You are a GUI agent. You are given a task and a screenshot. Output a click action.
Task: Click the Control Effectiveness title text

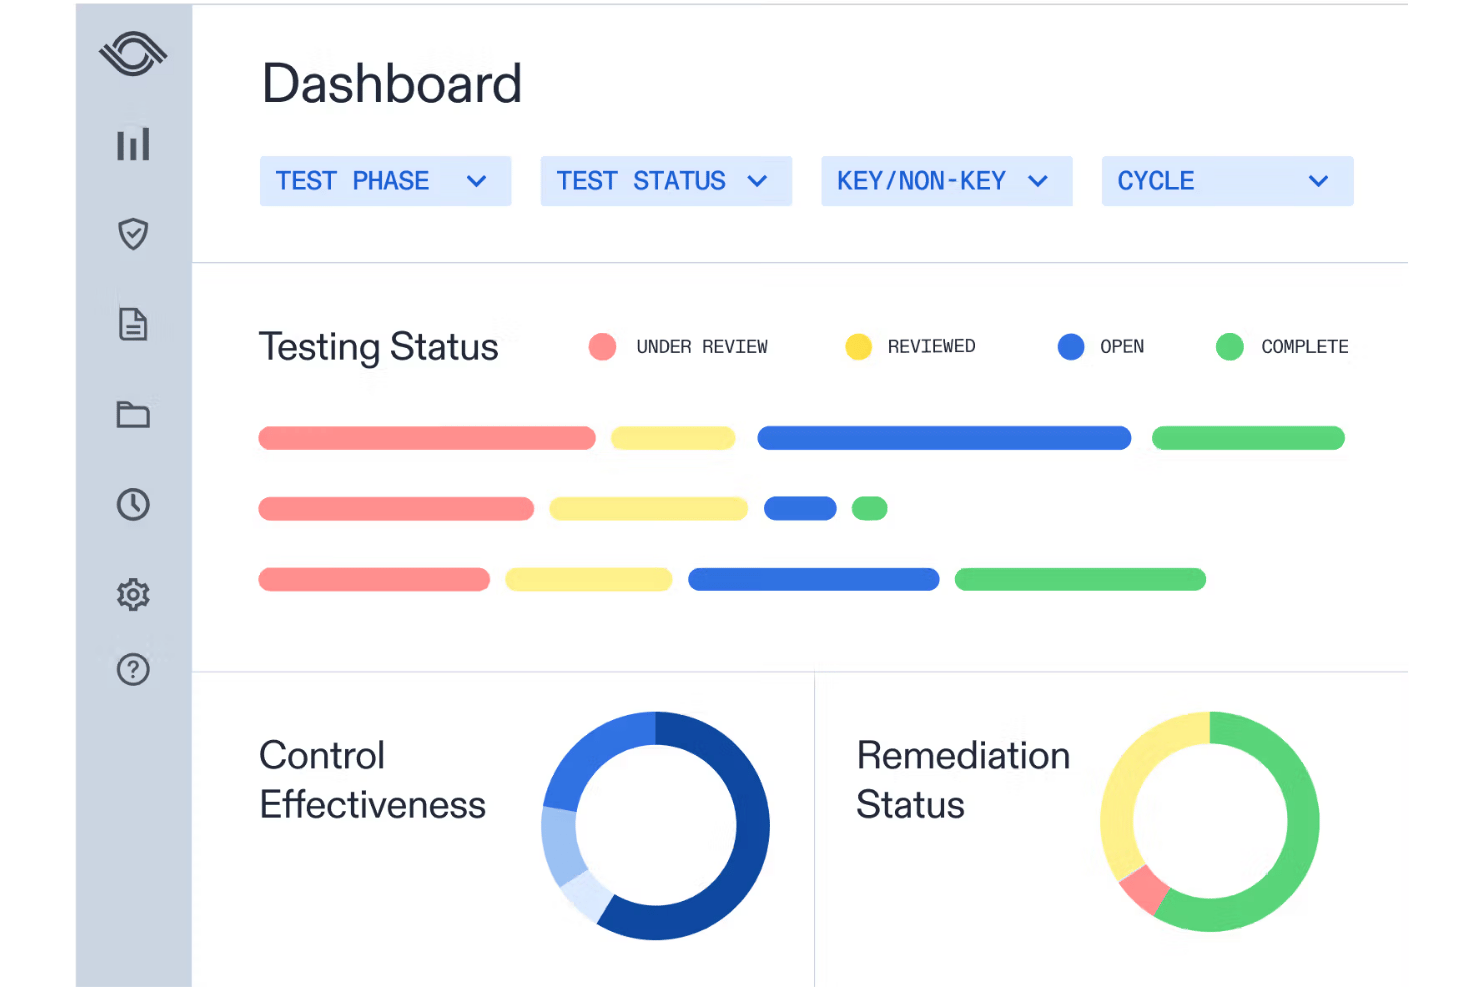click(x=372, y=780)
